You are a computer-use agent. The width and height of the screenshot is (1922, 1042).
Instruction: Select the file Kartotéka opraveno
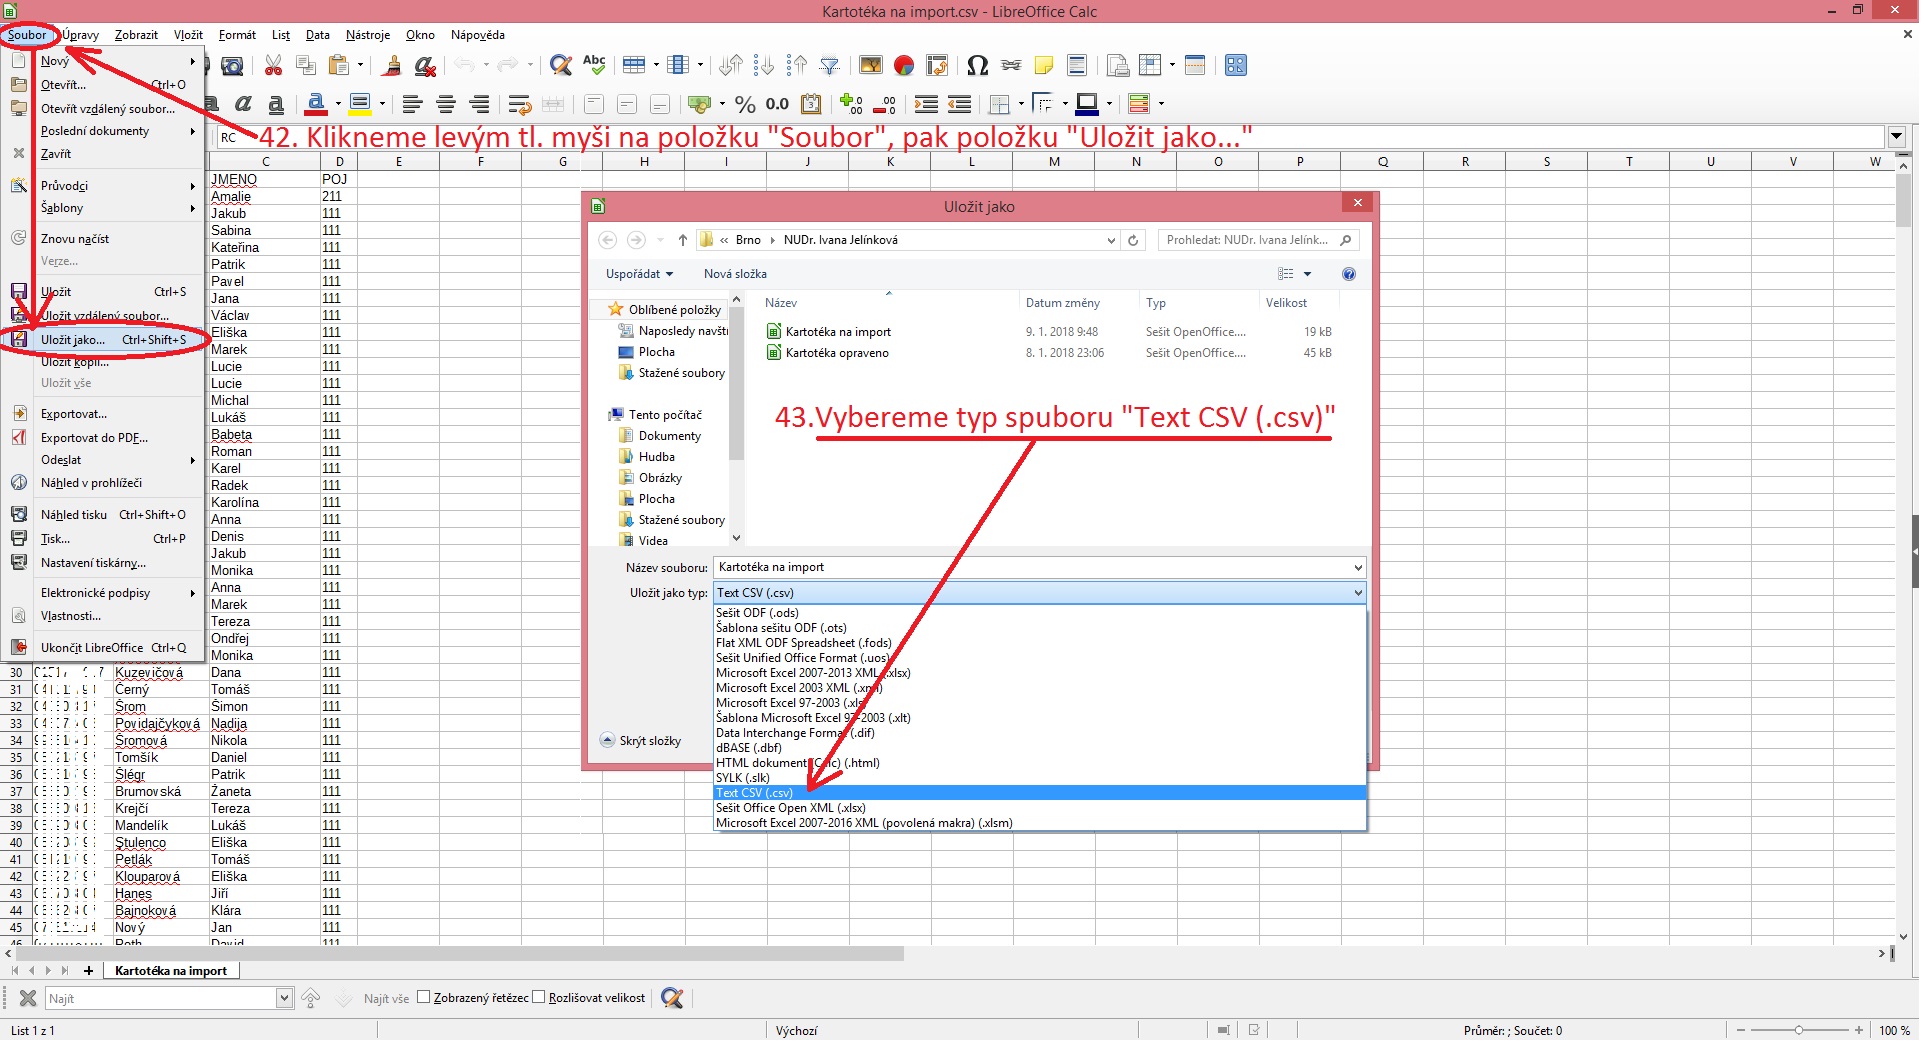click(x=837, y=353)
